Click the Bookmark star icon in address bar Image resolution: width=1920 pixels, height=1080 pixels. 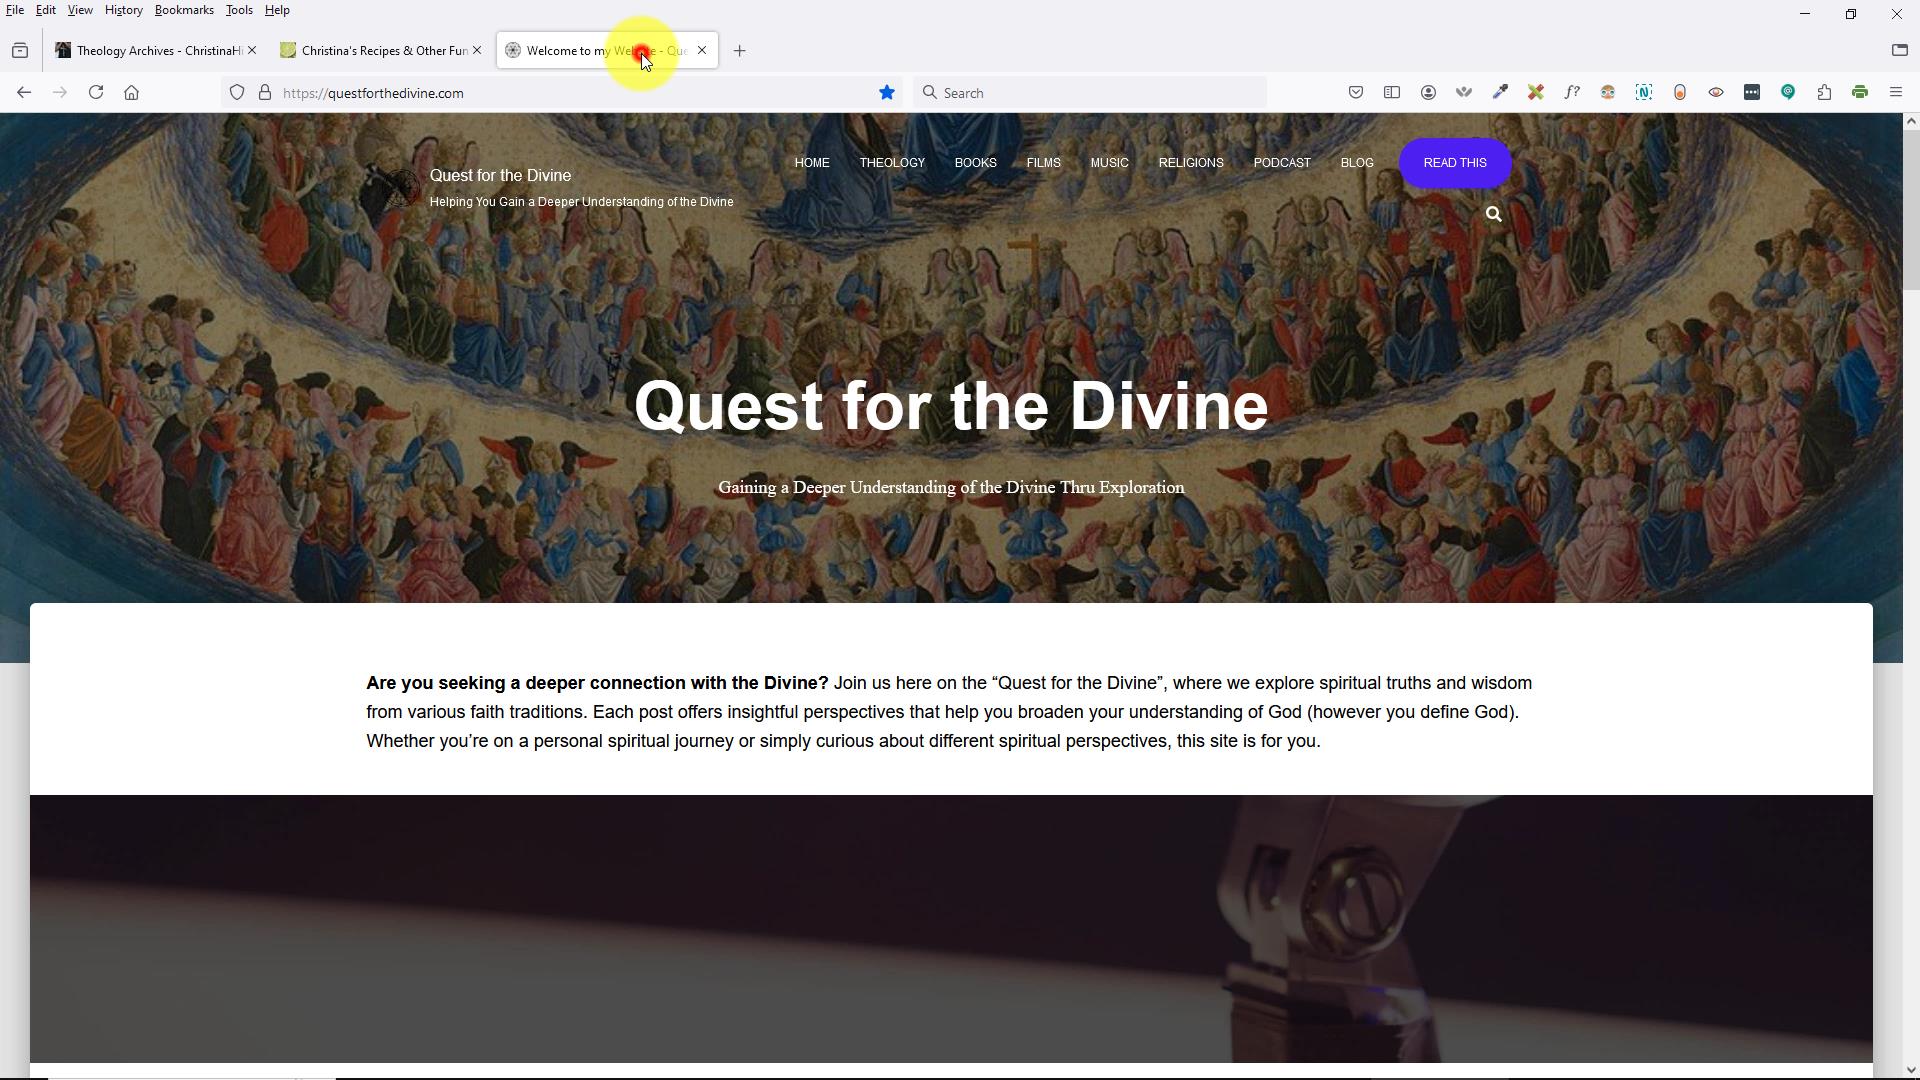tap(891, 92)
